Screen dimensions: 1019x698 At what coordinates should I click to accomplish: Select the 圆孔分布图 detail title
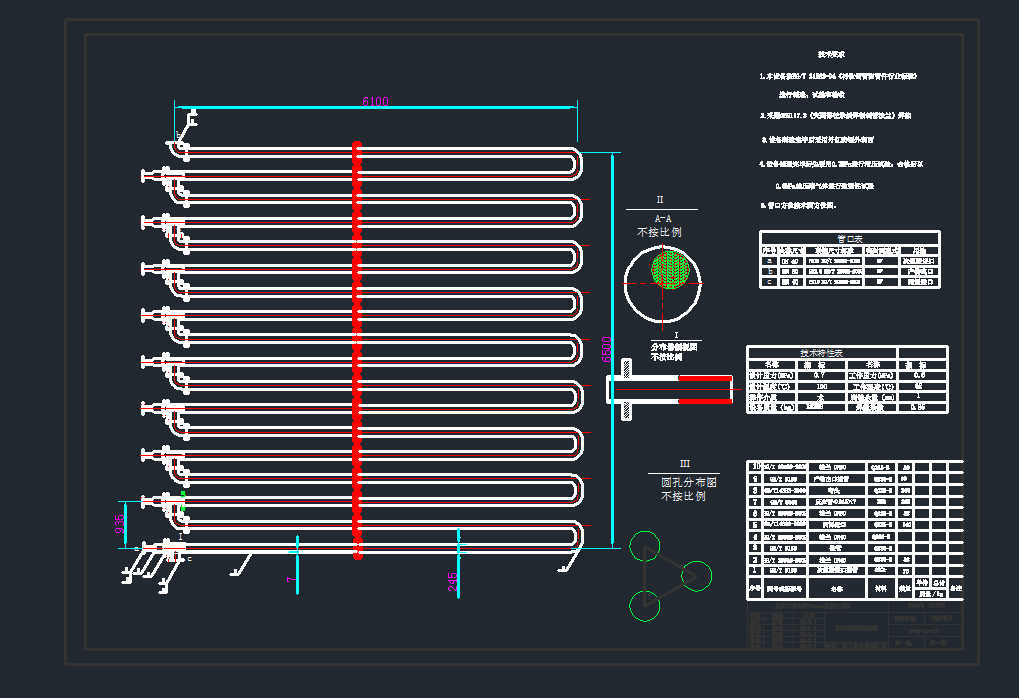(685, 482)
